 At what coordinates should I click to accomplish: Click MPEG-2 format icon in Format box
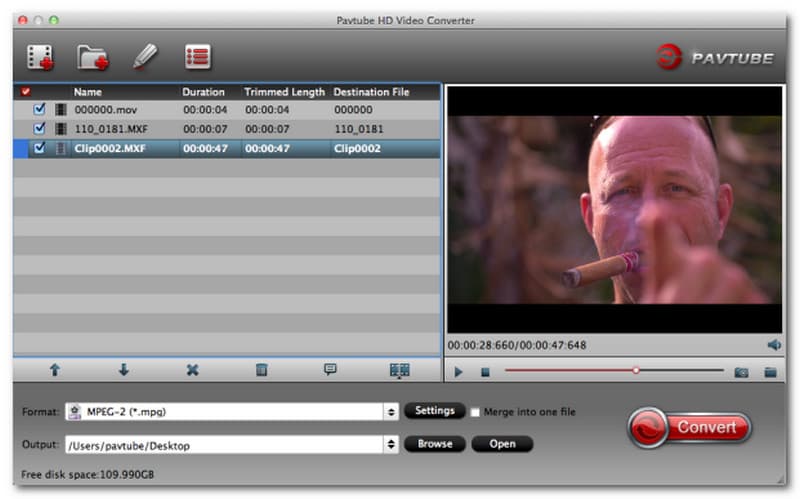[x=75, y=412]
